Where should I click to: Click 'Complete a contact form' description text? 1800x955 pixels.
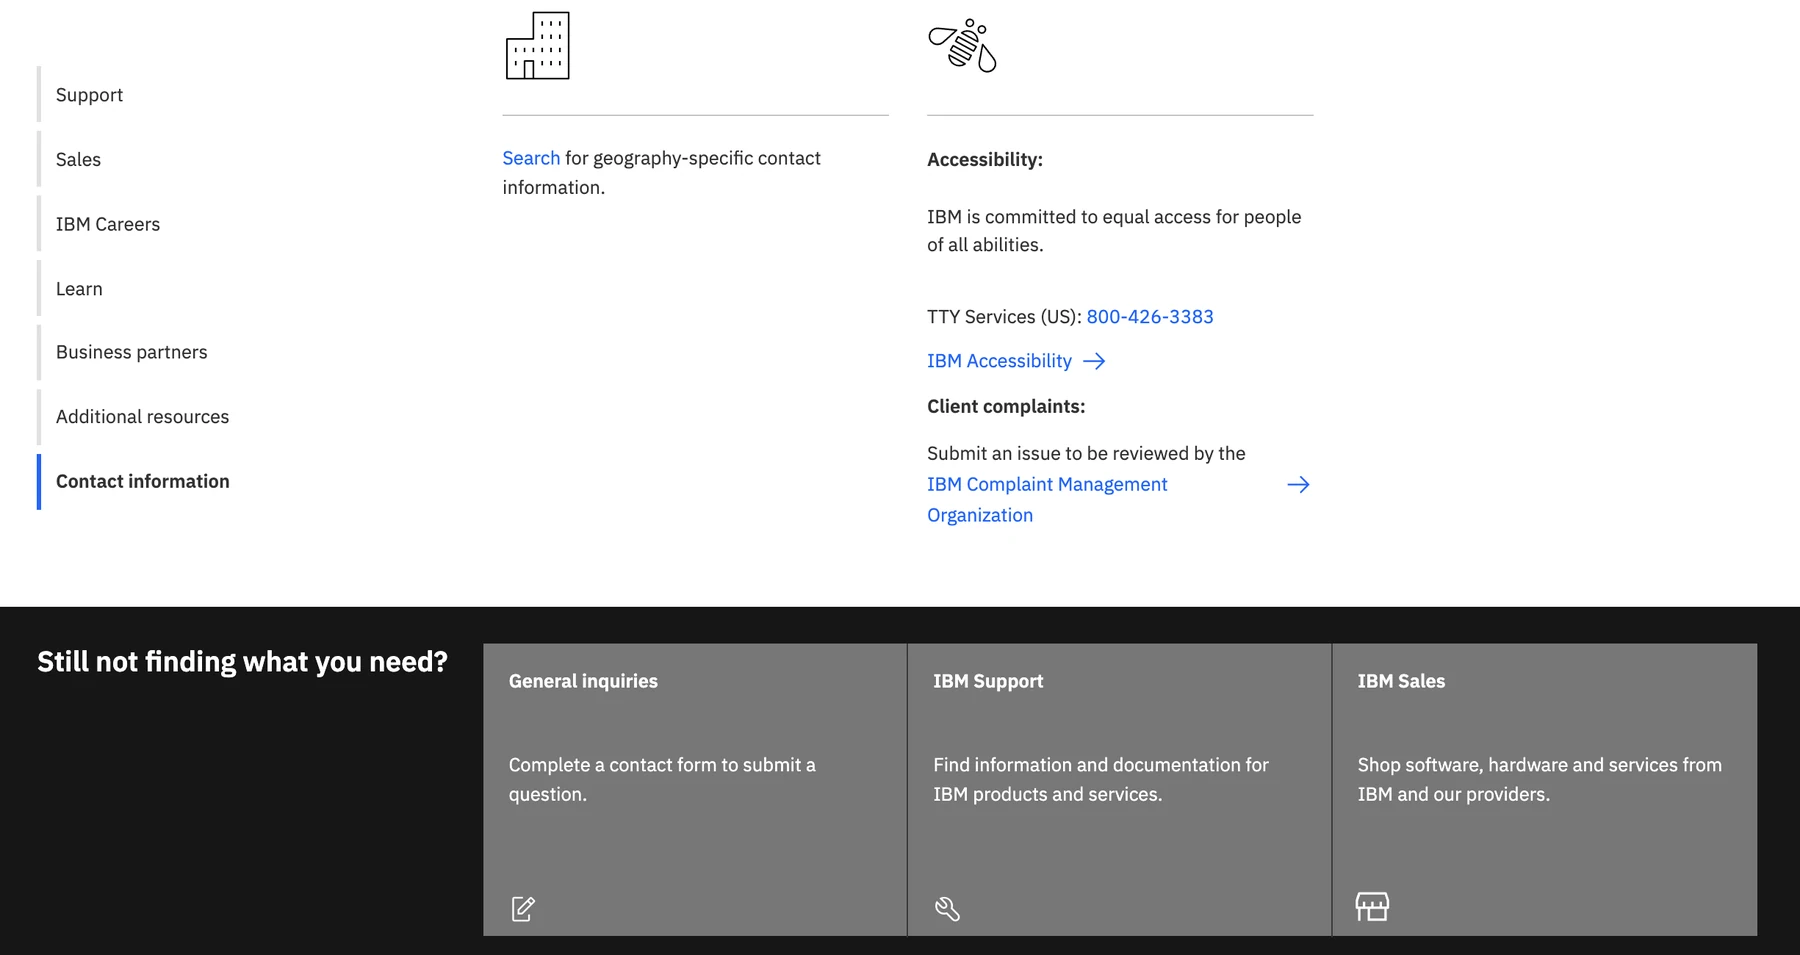[662, 780]
